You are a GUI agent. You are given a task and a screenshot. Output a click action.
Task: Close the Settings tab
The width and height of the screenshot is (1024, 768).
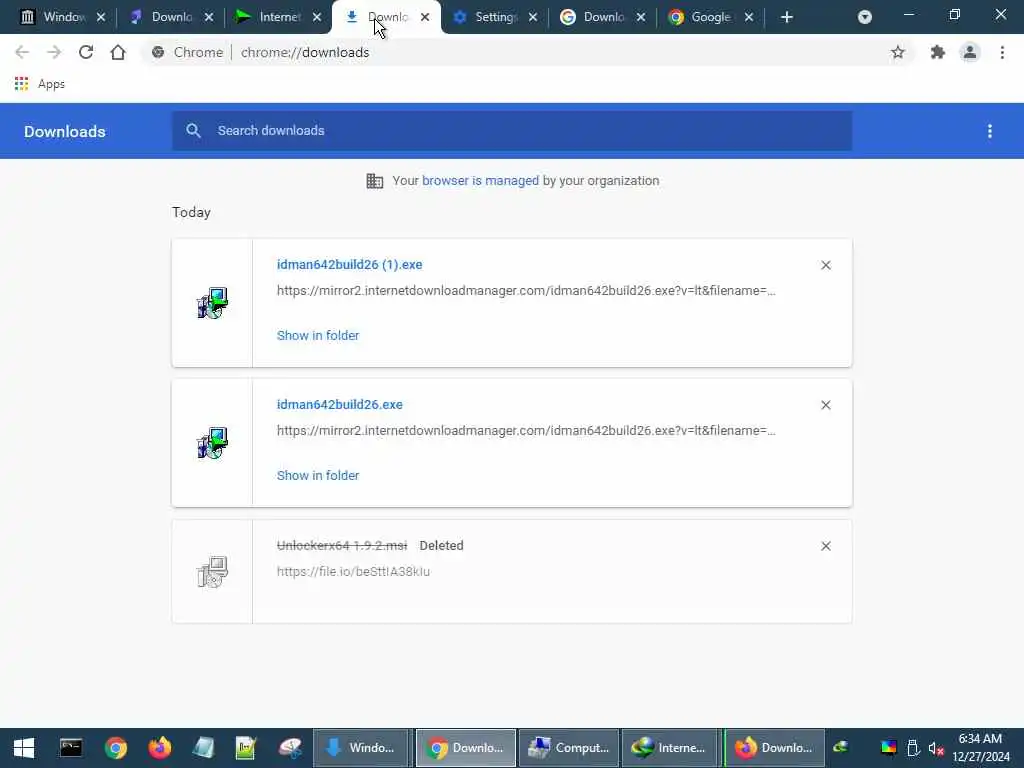click(x=533, y=17)
